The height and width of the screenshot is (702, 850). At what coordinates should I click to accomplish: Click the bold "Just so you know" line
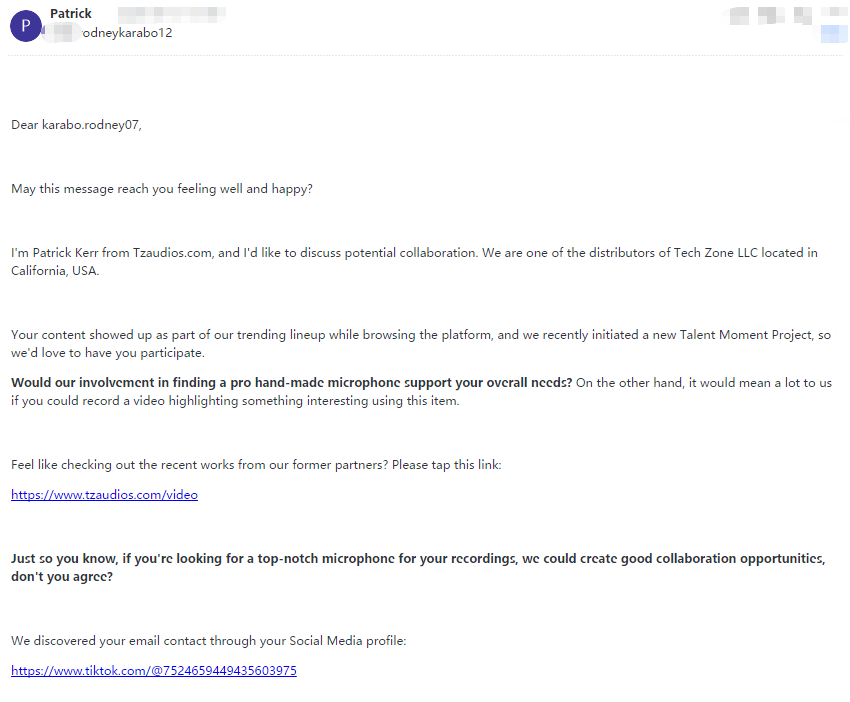[418, 559]
